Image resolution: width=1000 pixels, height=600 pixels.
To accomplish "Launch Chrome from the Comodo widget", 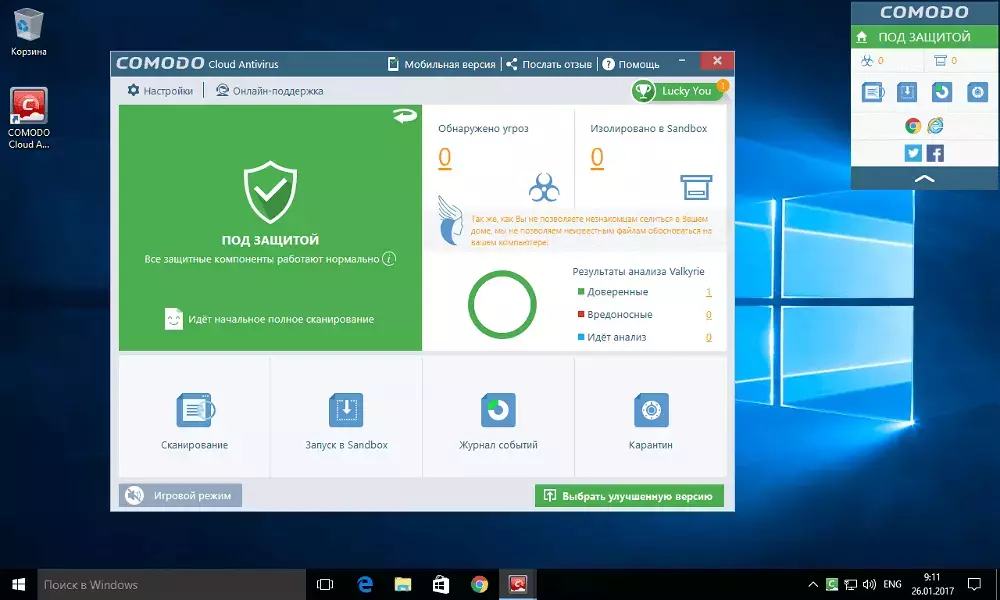I will [x=913, y=126].
